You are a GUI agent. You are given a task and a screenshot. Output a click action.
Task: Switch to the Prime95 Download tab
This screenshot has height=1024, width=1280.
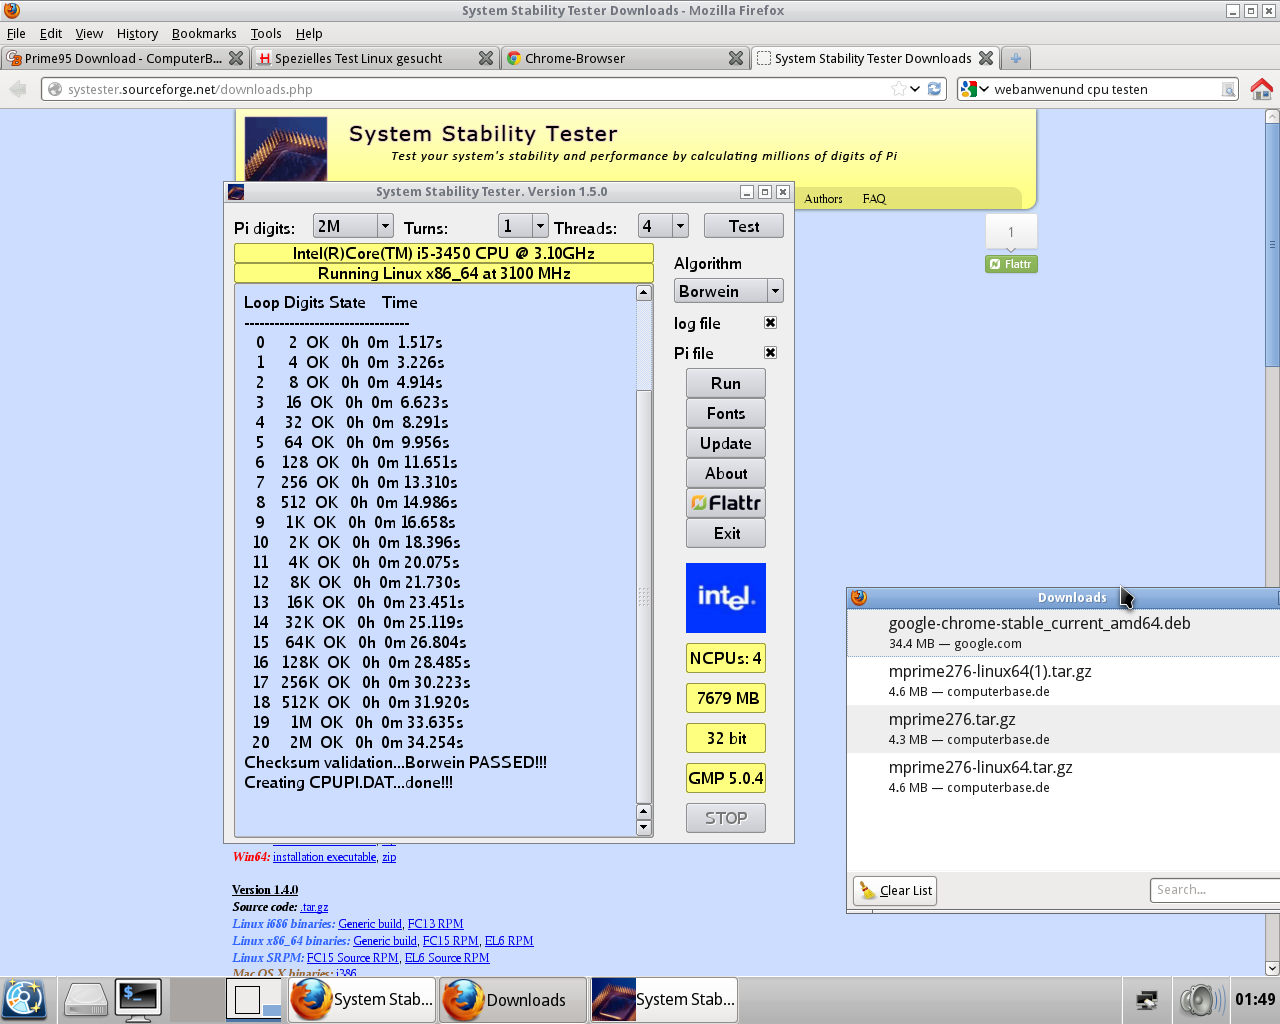tap(125, 58)
